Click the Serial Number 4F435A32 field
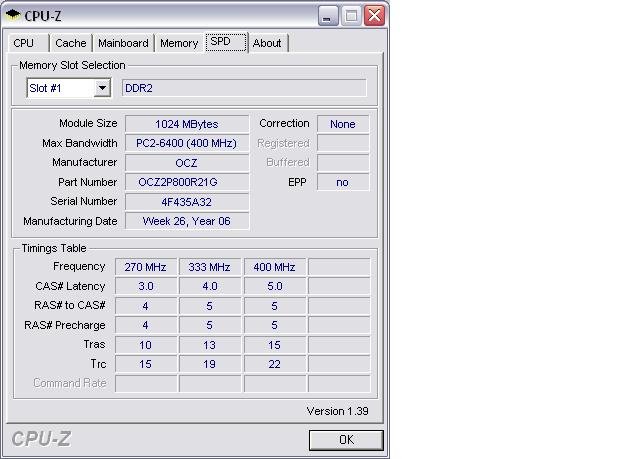This screenshot has height=459, width=640. coord(186,202)
